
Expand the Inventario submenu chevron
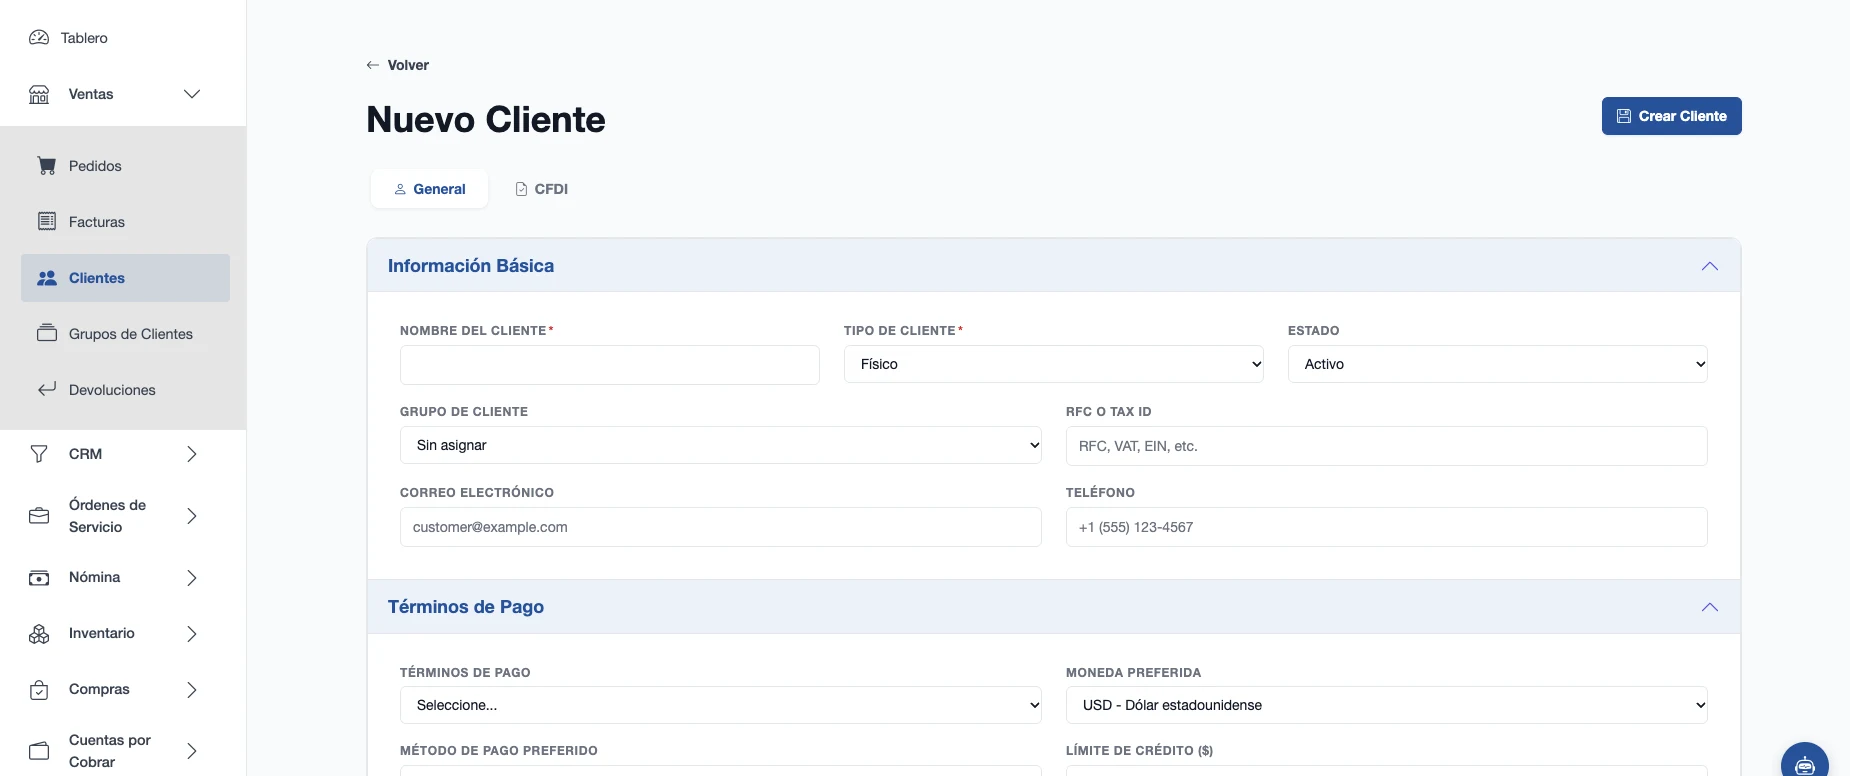192,634
